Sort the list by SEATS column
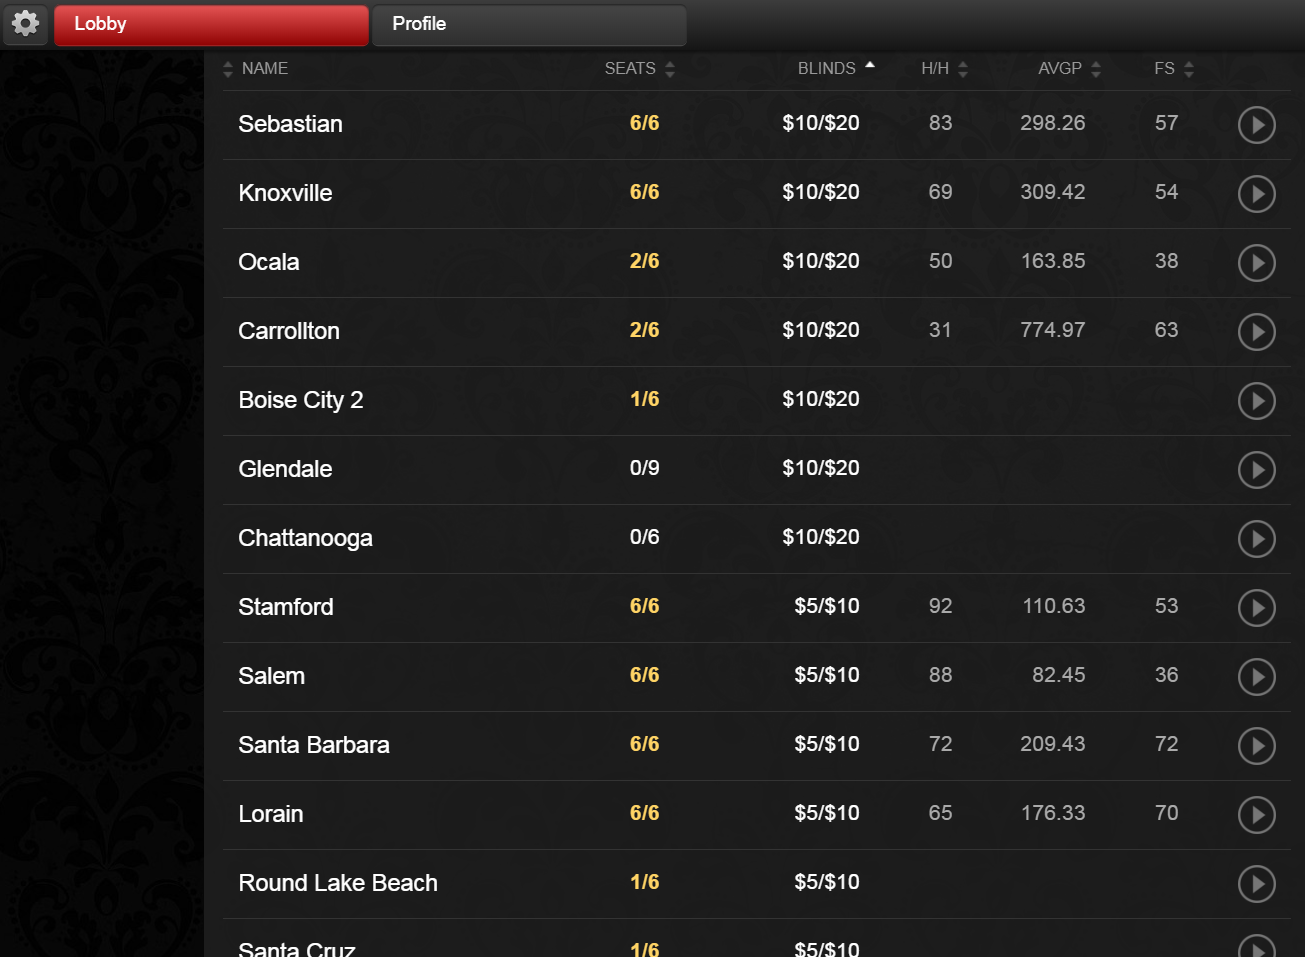The image size is (1305, 957). click(630, 69)
